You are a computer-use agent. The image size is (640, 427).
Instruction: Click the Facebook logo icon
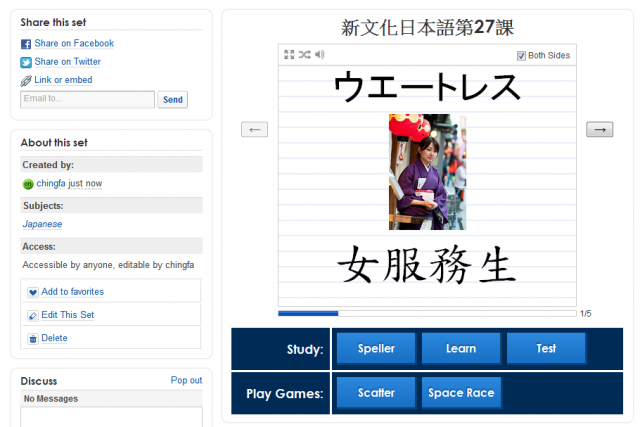[x=26, y=44]
